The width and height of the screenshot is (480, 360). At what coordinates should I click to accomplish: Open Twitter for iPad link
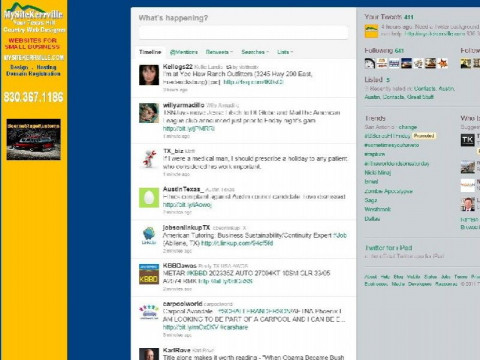[389, 248]
